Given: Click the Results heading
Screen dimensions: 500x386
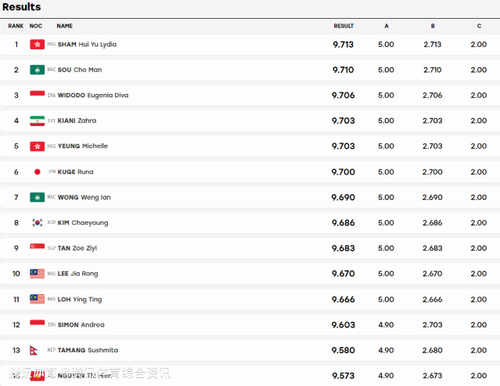Looking at the screenshot, I should (x=22, y=7).
